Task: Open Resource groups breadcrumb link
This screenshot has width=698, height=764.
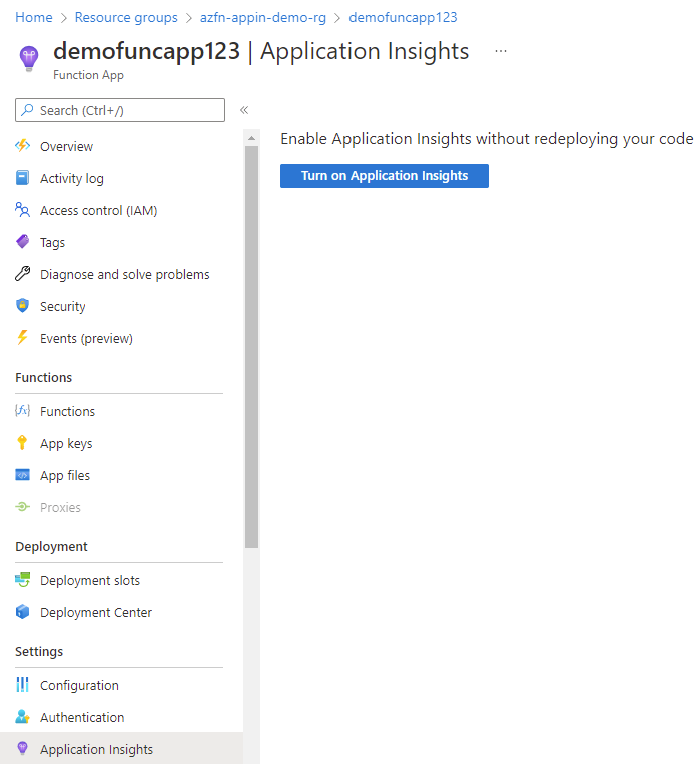Action: (126, 18)
